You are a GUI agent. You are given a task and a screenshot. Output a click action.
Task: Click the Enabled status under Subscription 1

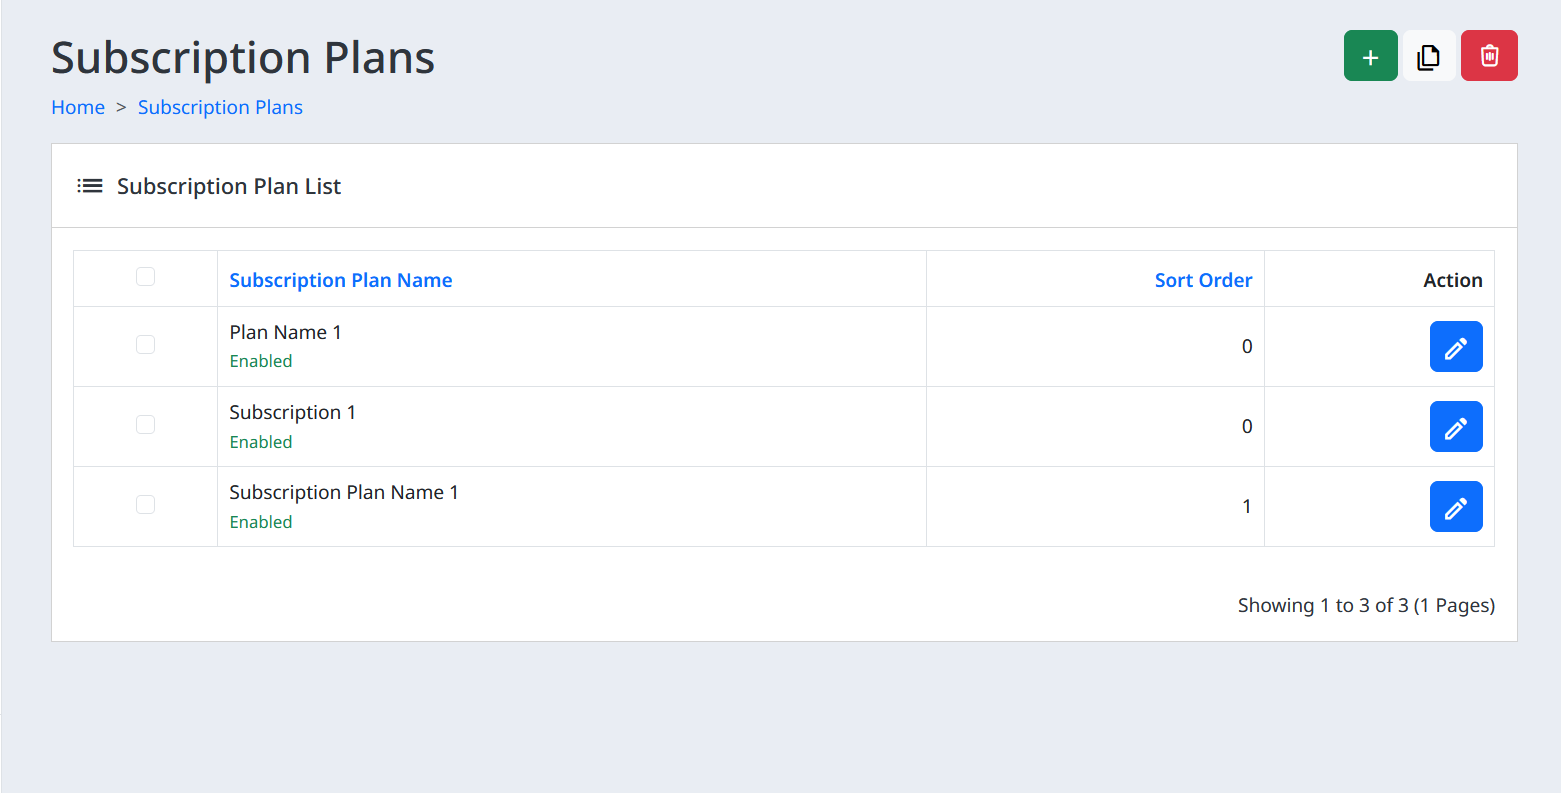[x=261, y=442]
